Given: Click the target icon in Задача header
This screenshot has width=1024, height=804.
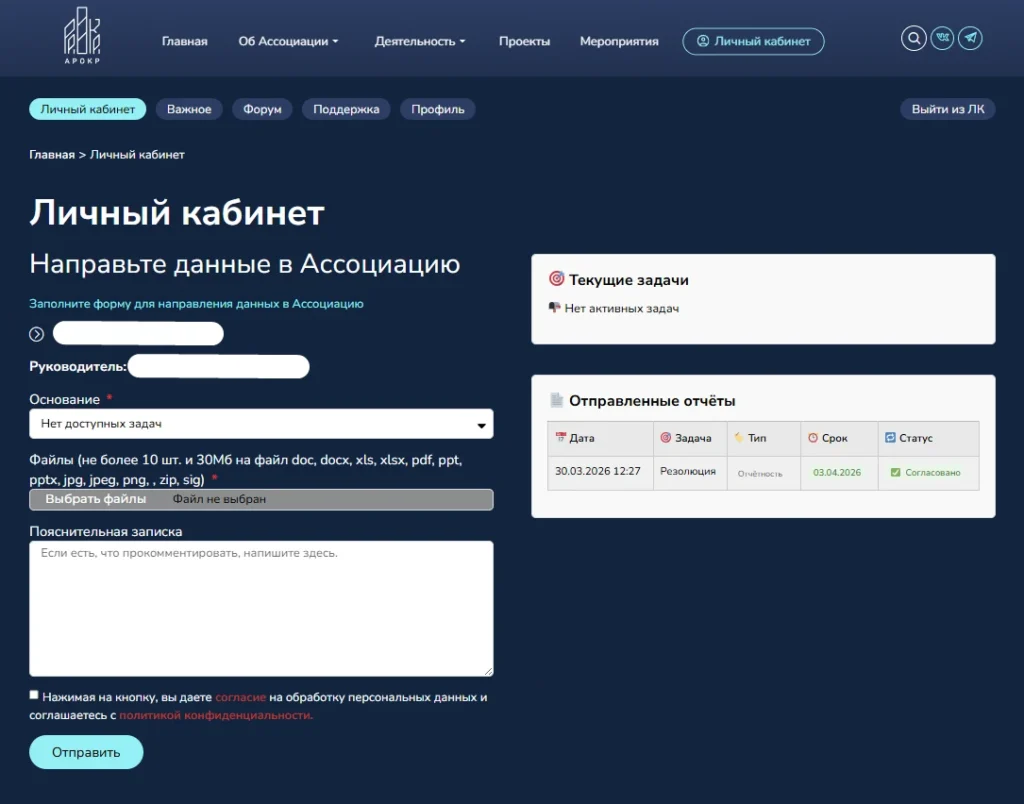Looking at the screenshot, I should coord(665,438).
